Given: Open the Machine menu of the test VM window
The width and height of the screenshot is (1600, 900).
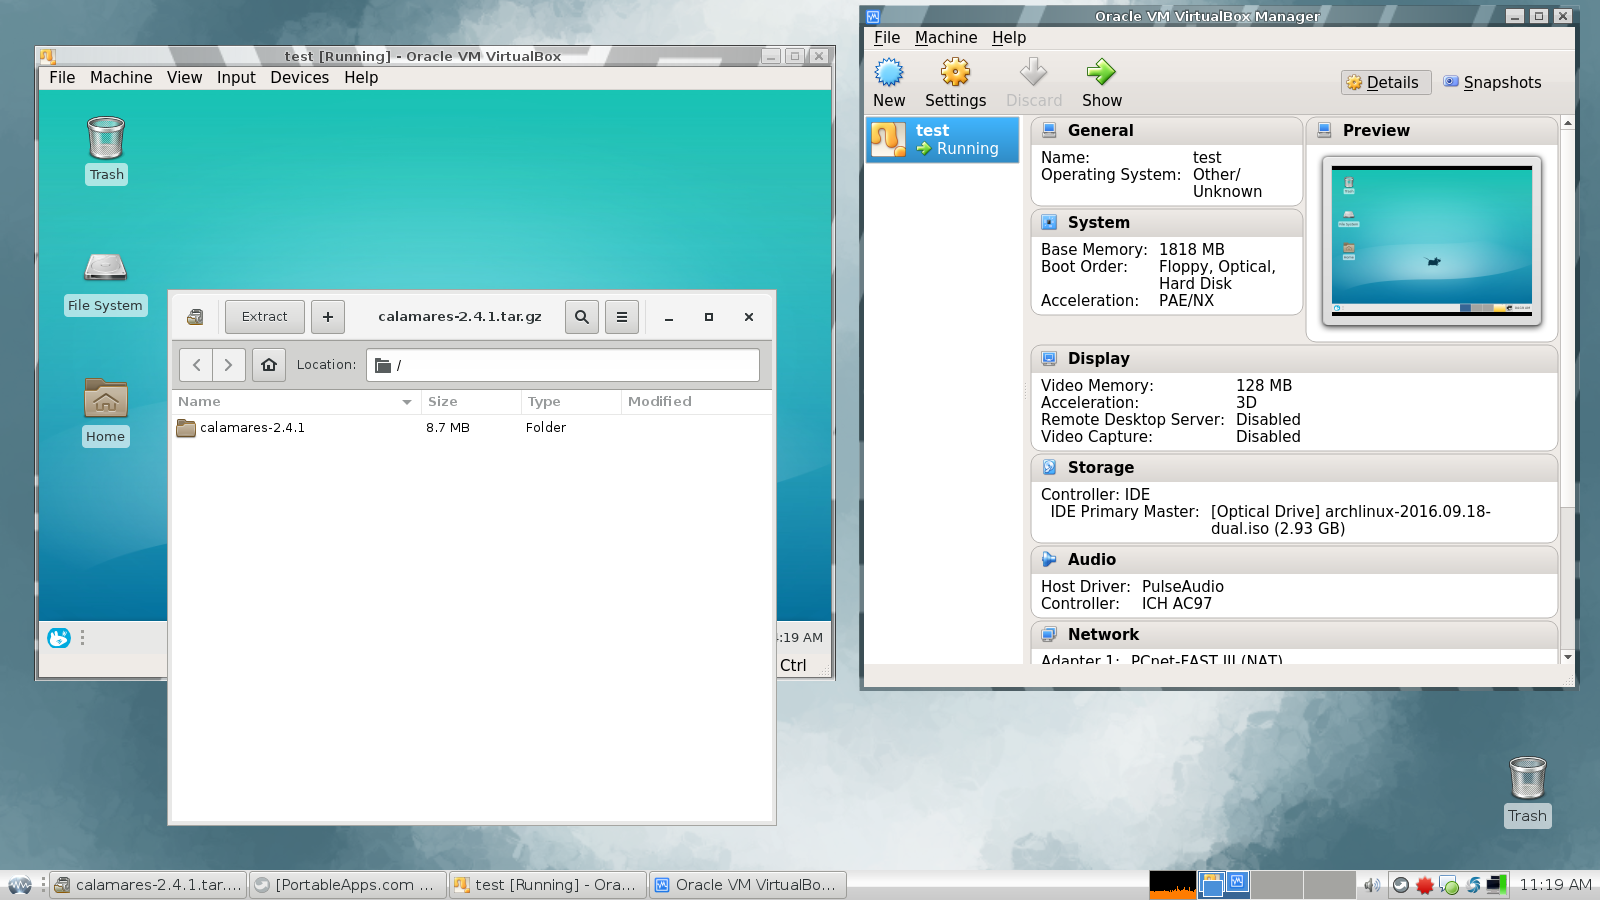Looking at the screenshot, I should 121,77.
